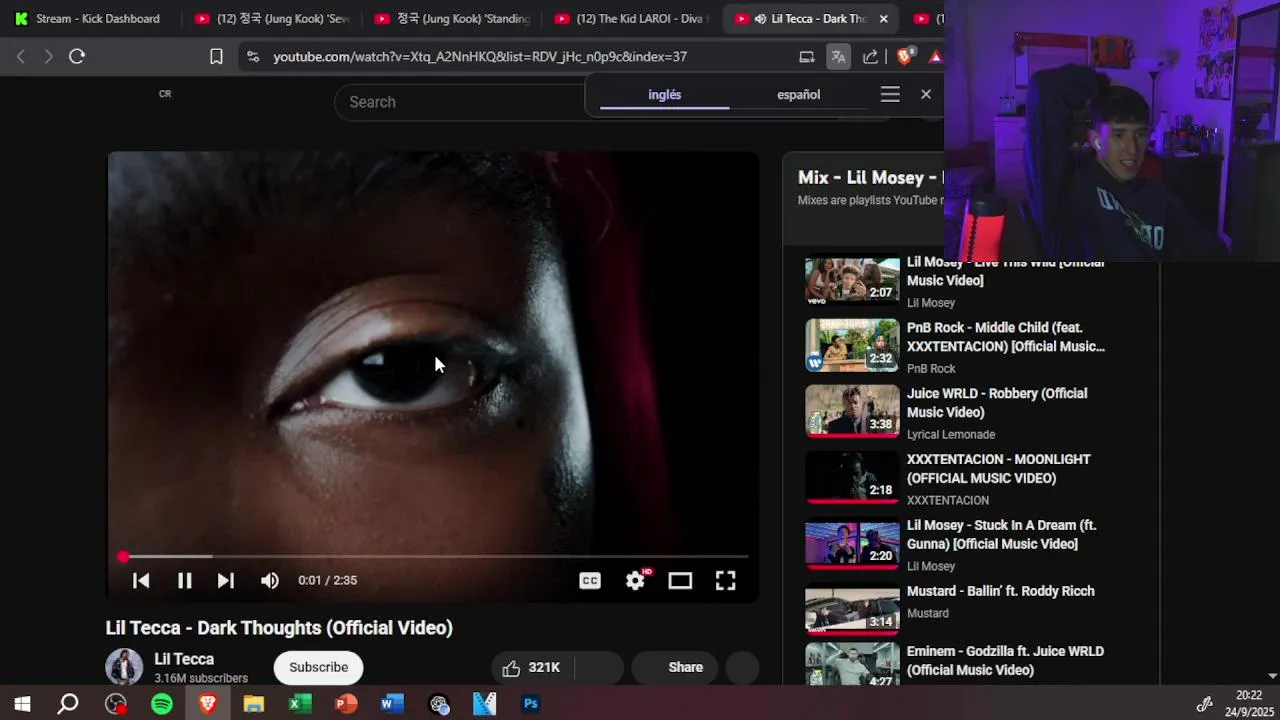The image size is (1280, 720).
Task: Play Juice WRLD - Robbery thumbnail
Action: [x=852, y=411]
